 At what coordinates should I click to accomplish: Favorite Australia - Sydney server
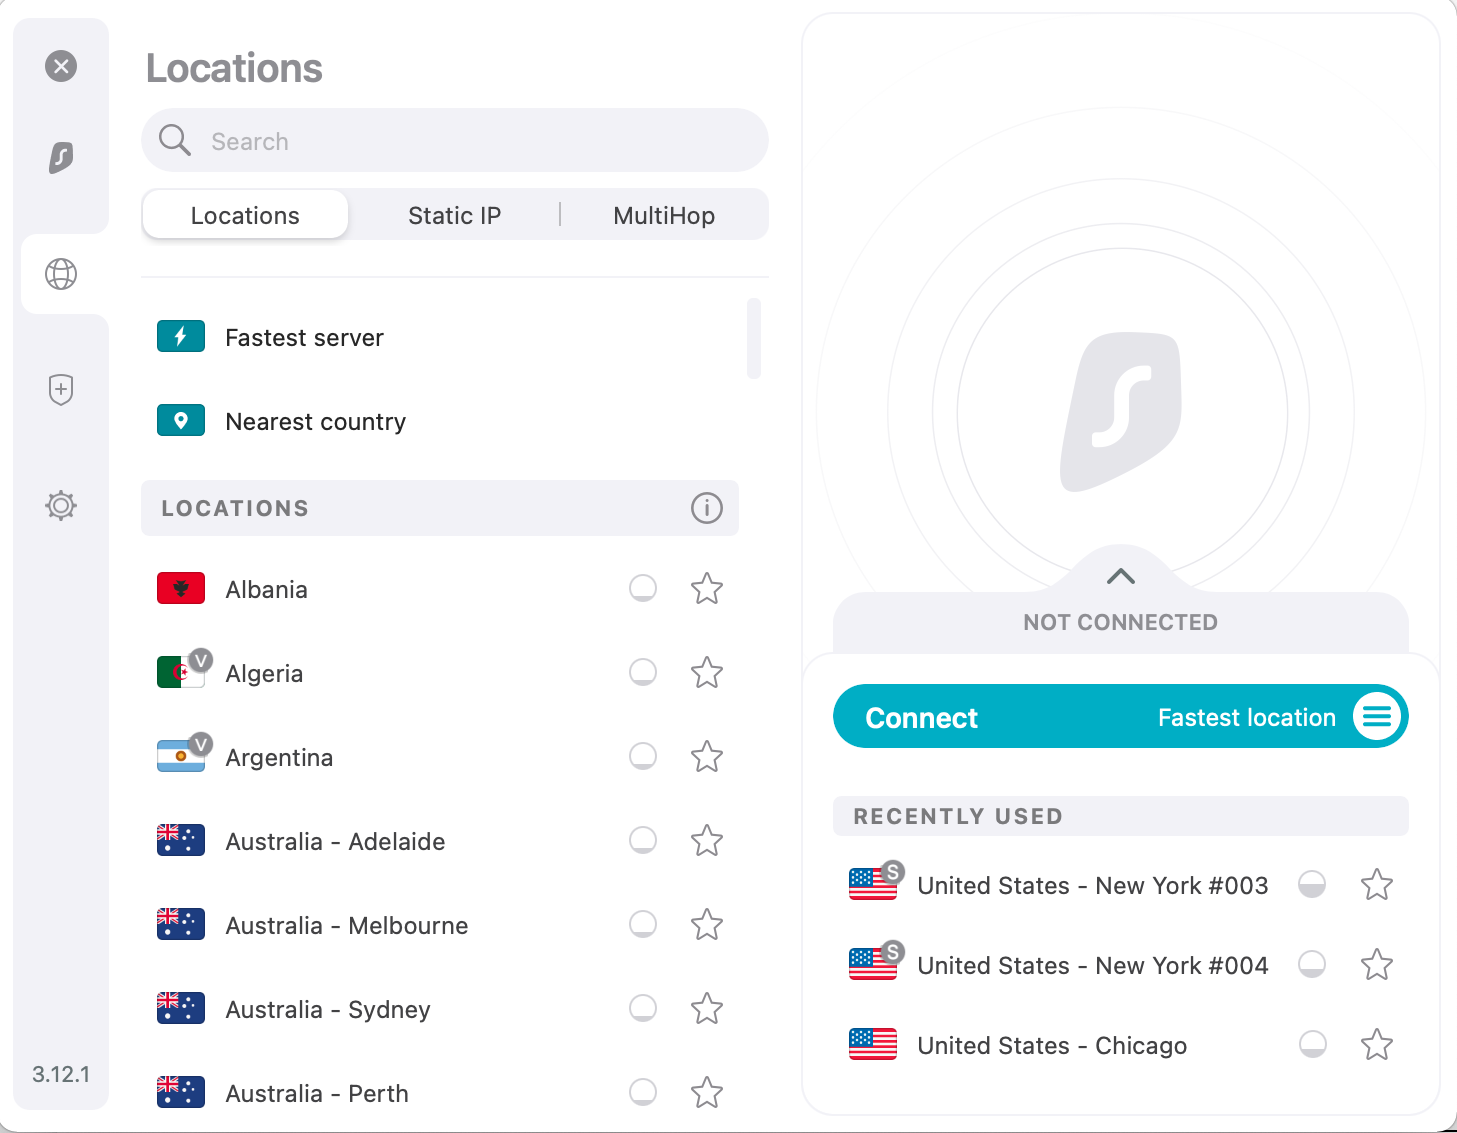[x=706, y=1009]
